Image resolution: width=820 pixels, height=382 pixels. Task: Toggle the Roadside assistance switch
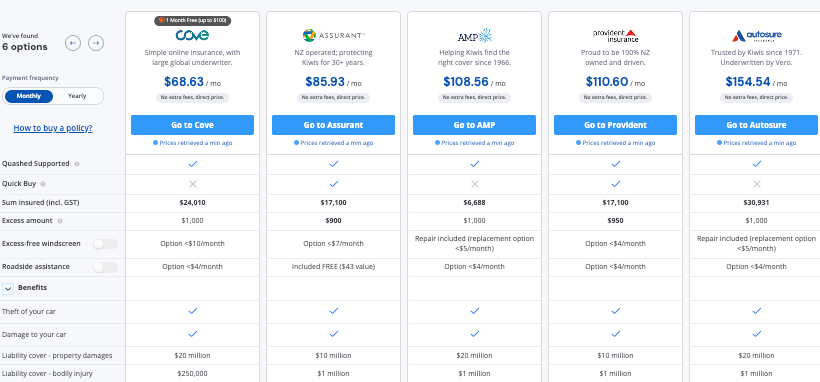point(105,267)
